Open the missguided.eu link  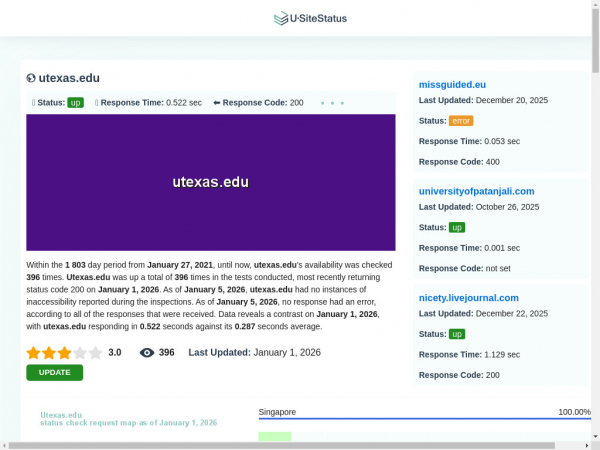coord(452,84)
